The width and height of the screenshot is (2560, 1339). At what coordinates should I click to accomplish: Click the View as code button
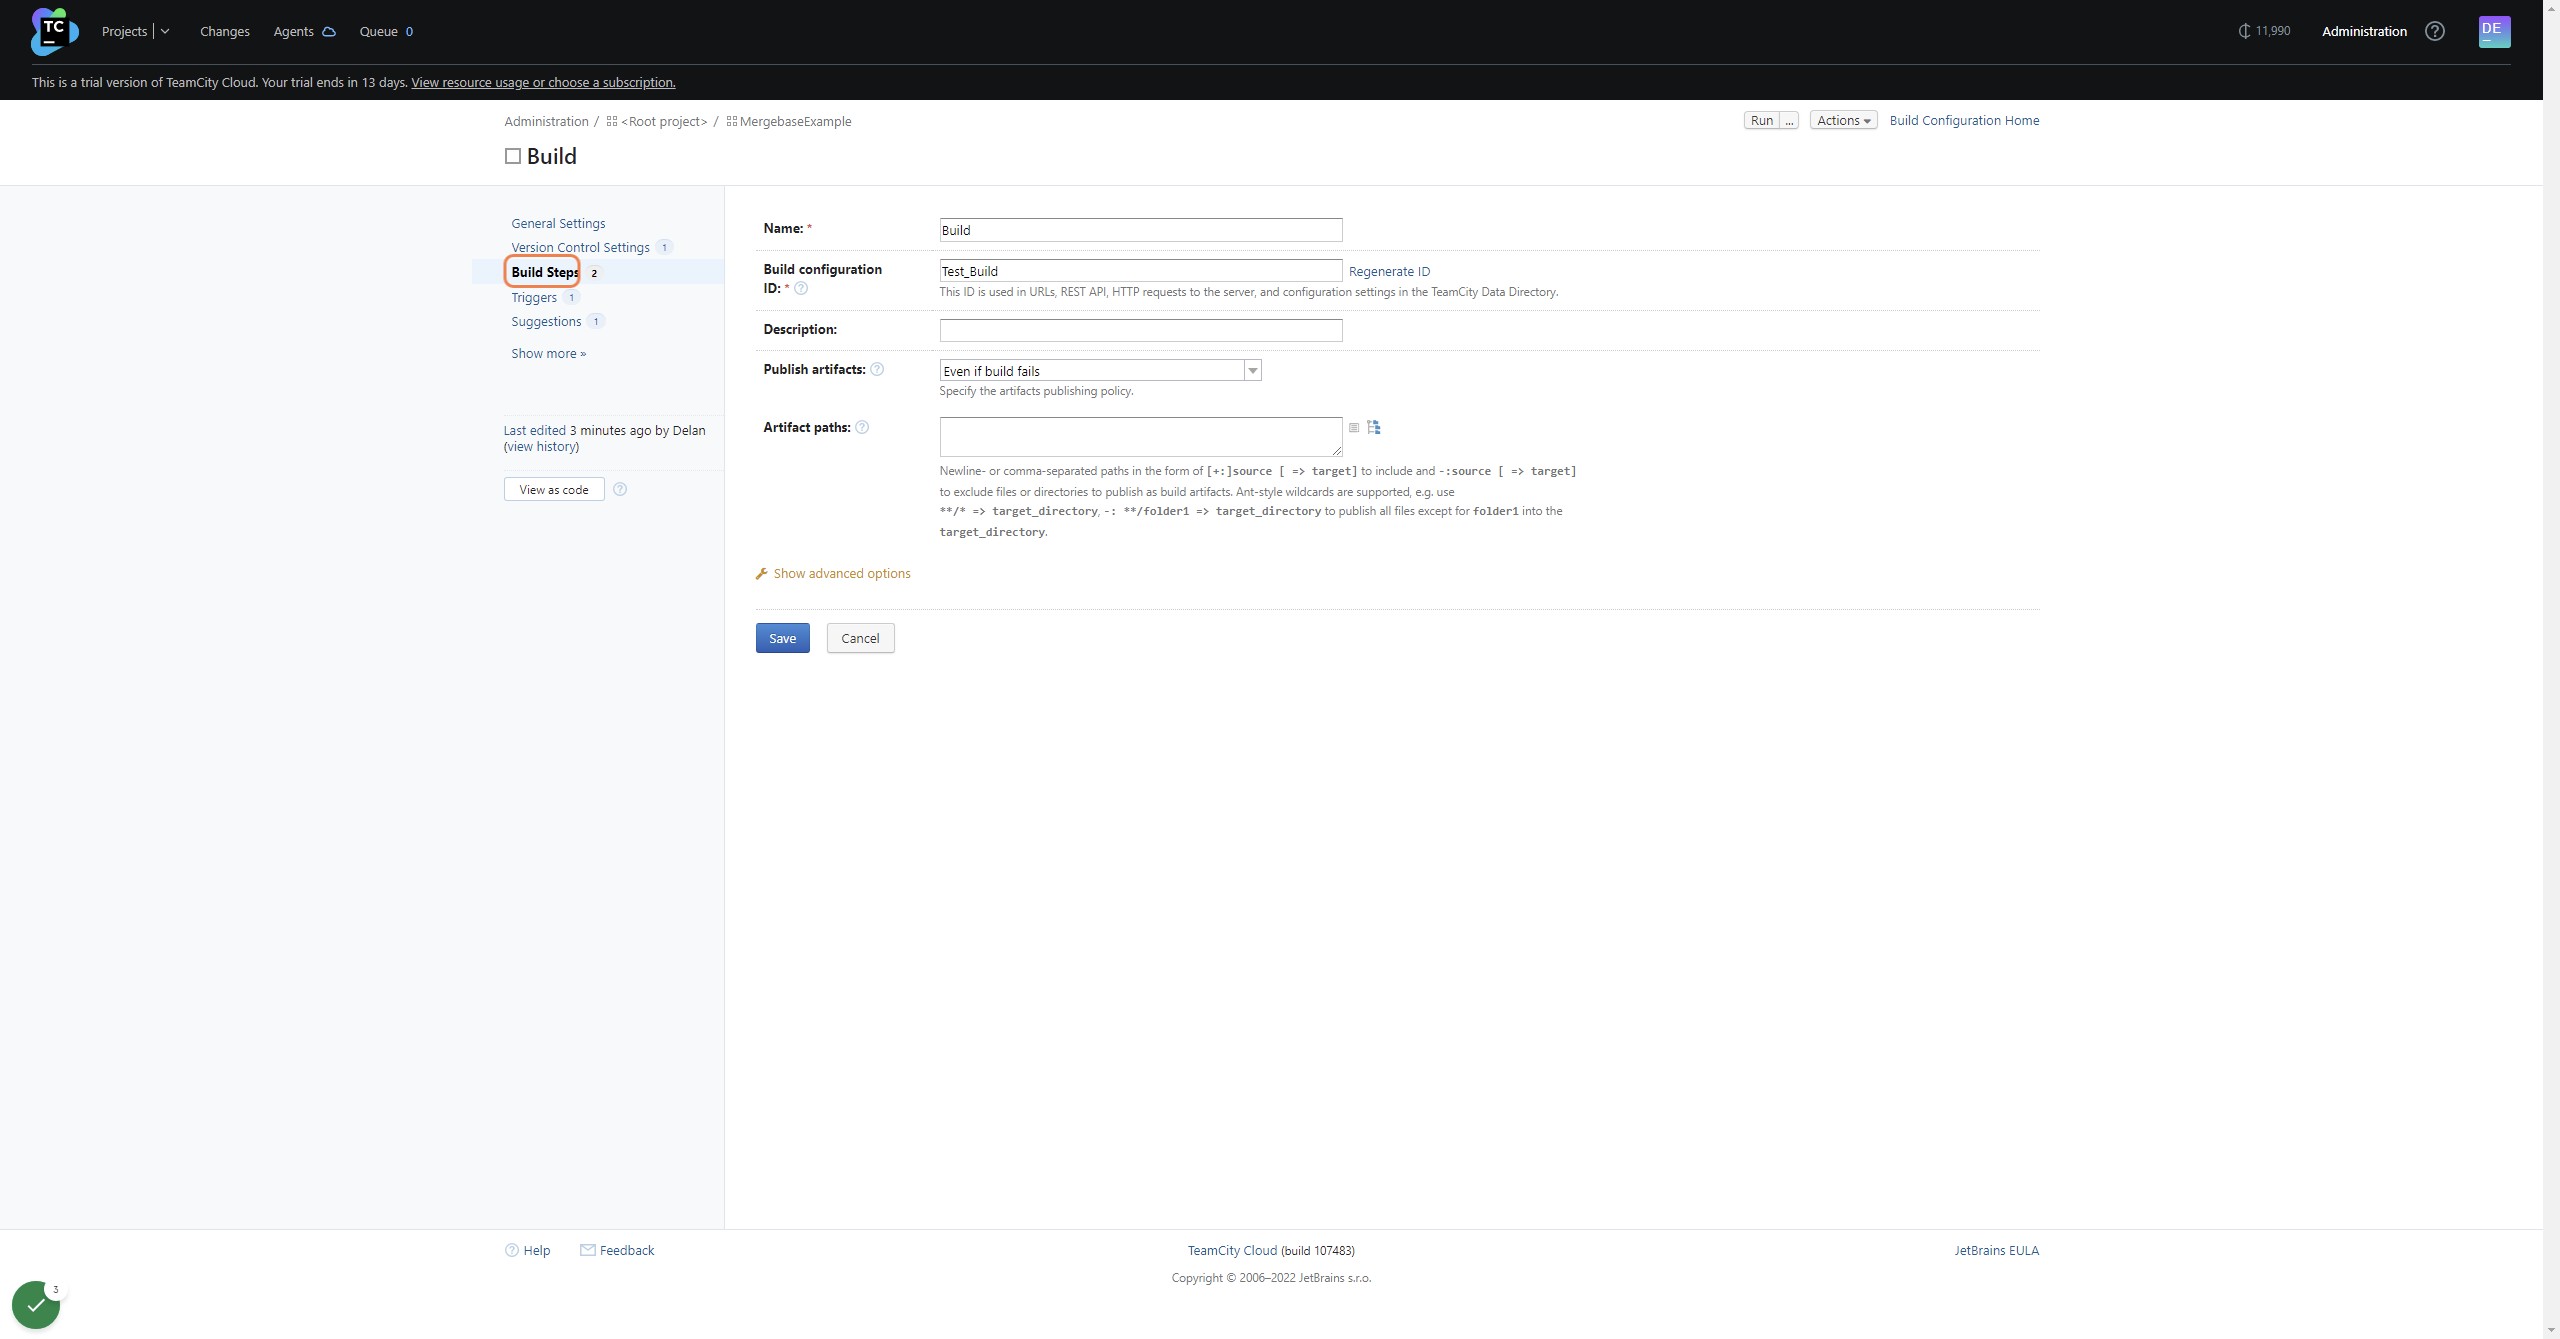tap(554, 489)
